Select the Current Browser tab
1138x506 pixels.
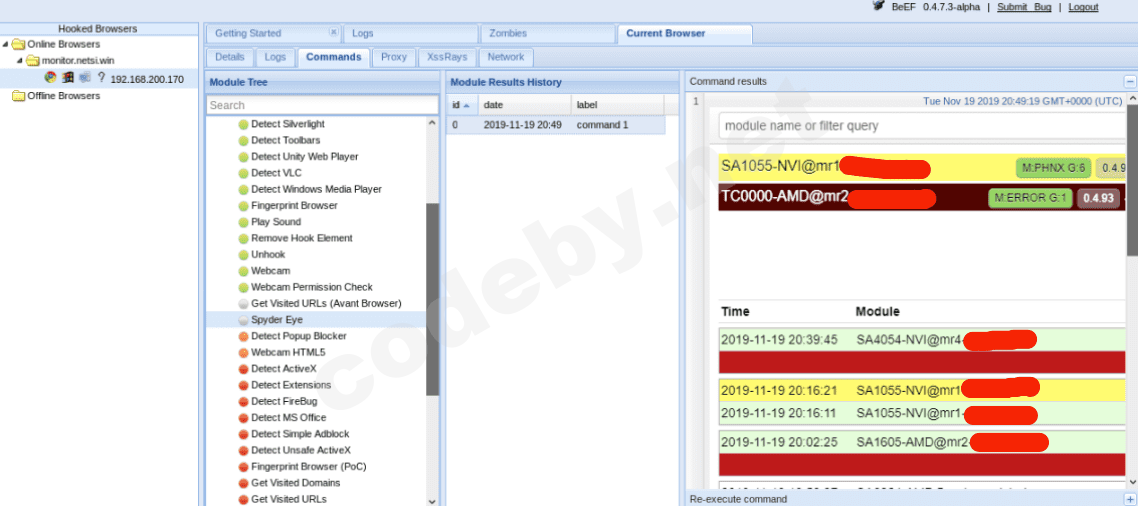pyautogui.click(x=685, y=33)
